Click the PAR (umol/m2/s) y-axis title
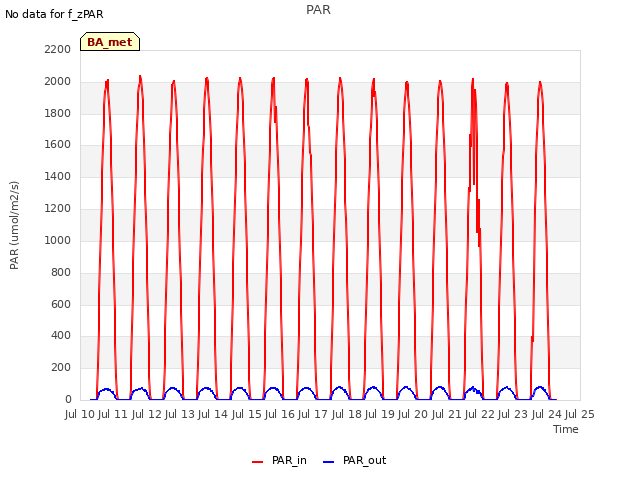The height and width of the screenshot is (480, 640). pyautogui.click(x=14, y=225)
